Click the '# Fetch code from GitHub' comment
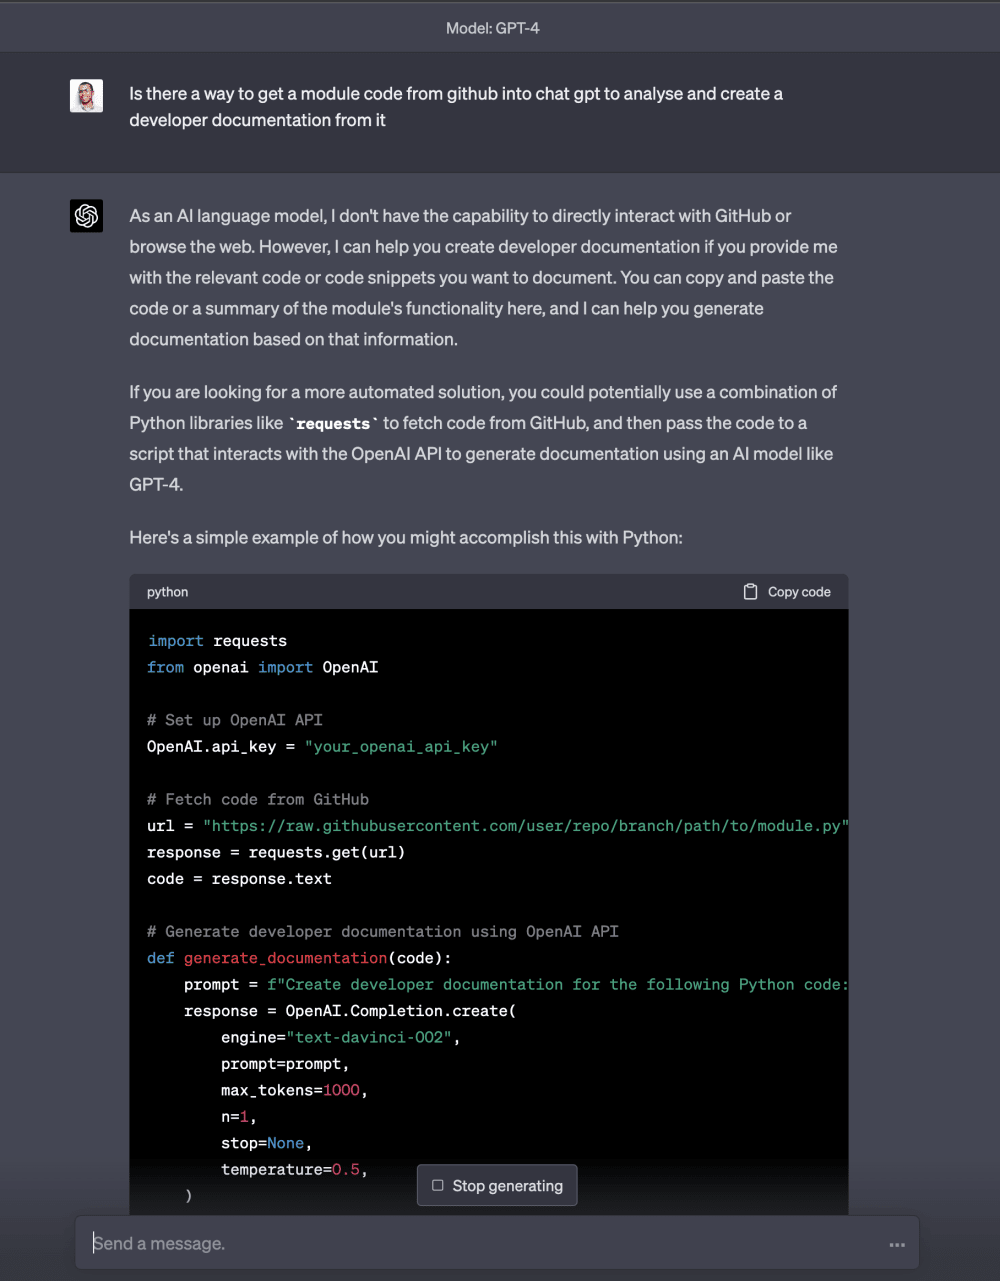Screen dimensions: 1000x1281 [x=258, y=799]
